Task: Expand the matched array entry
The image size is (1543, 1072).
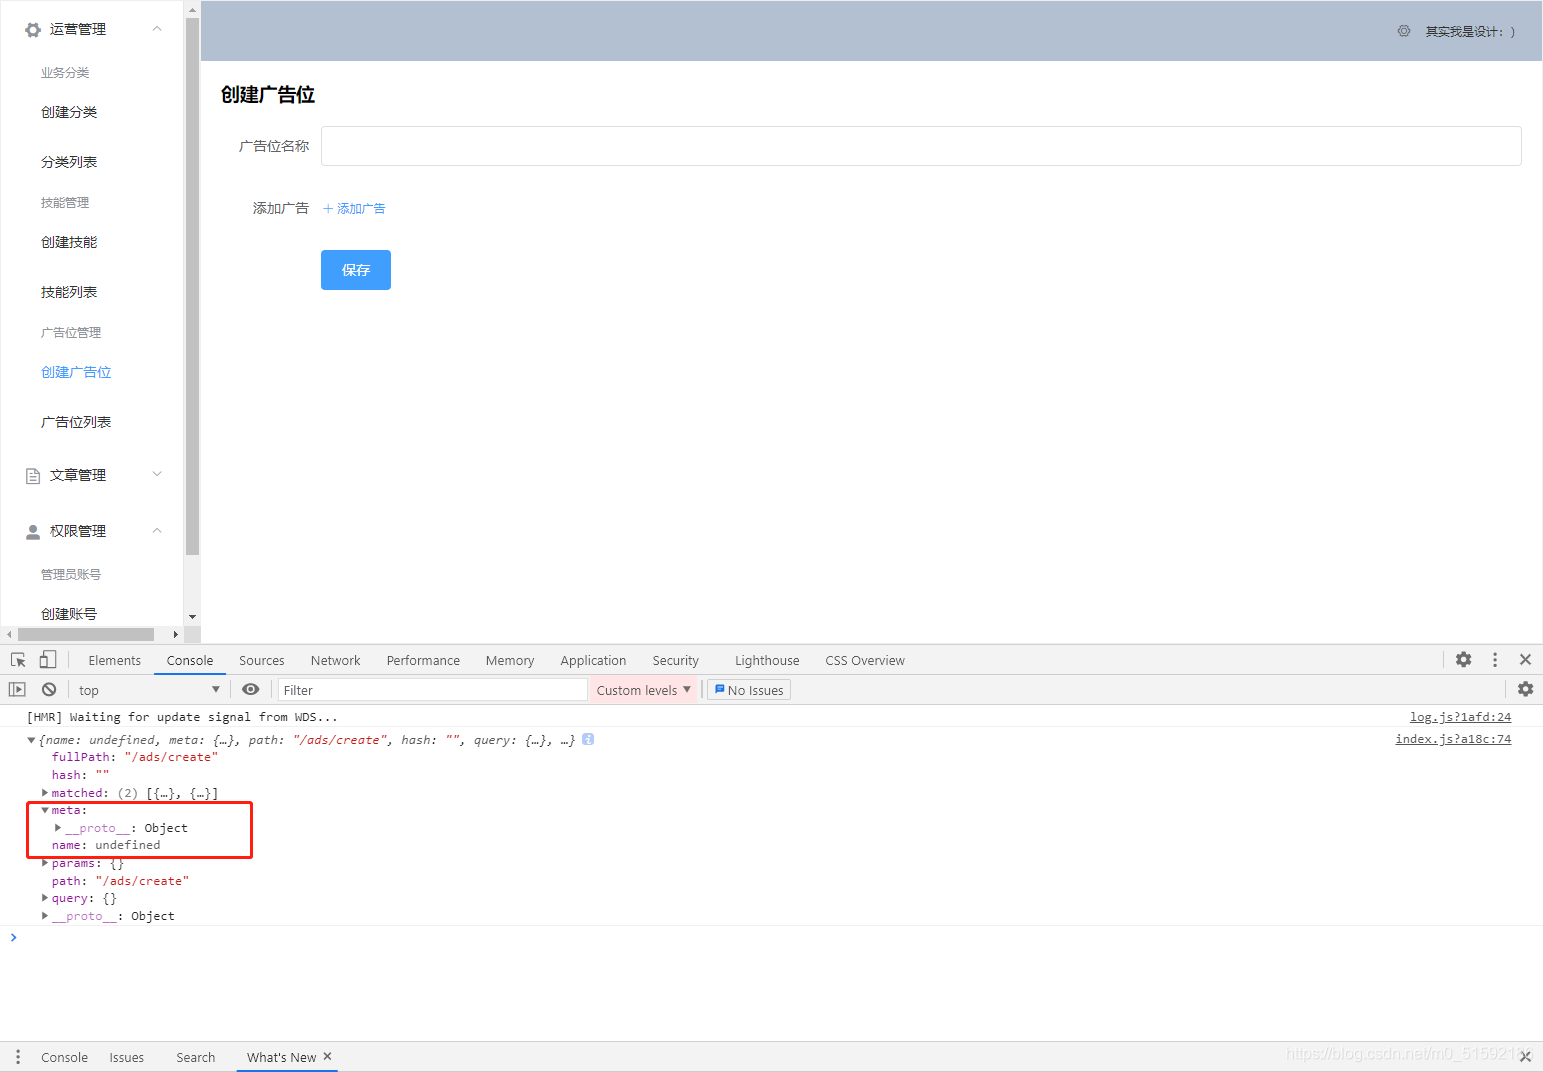Action: coord(45,792)
